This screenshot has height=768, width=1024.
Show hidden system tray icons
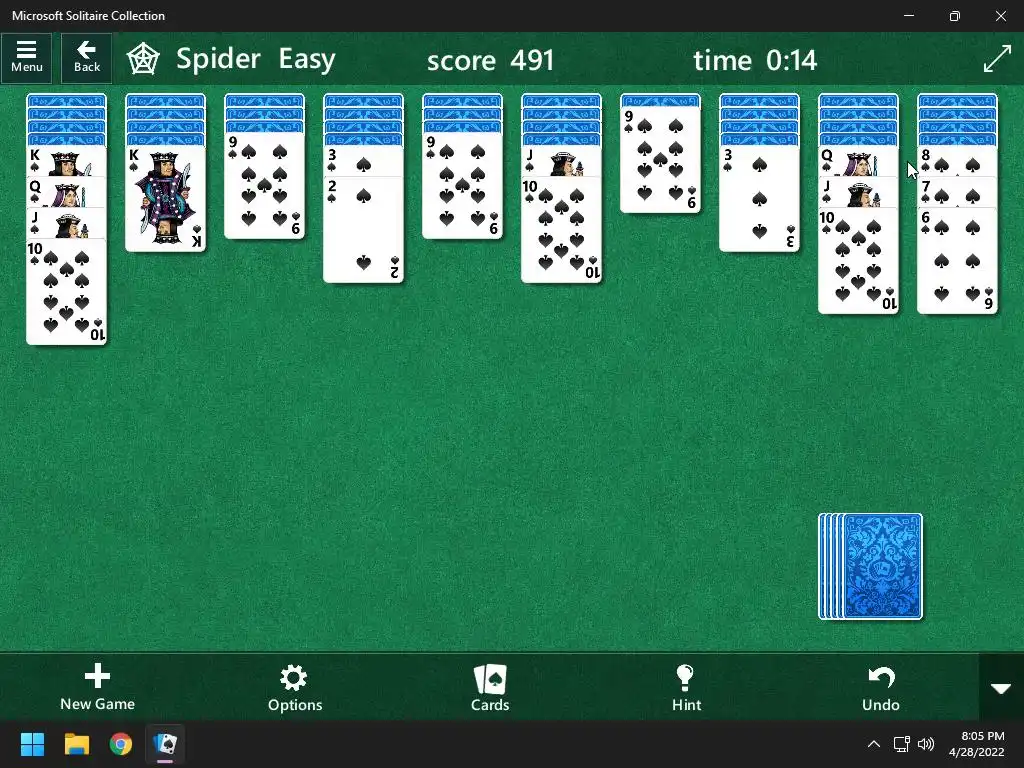[x=873, y=744]
